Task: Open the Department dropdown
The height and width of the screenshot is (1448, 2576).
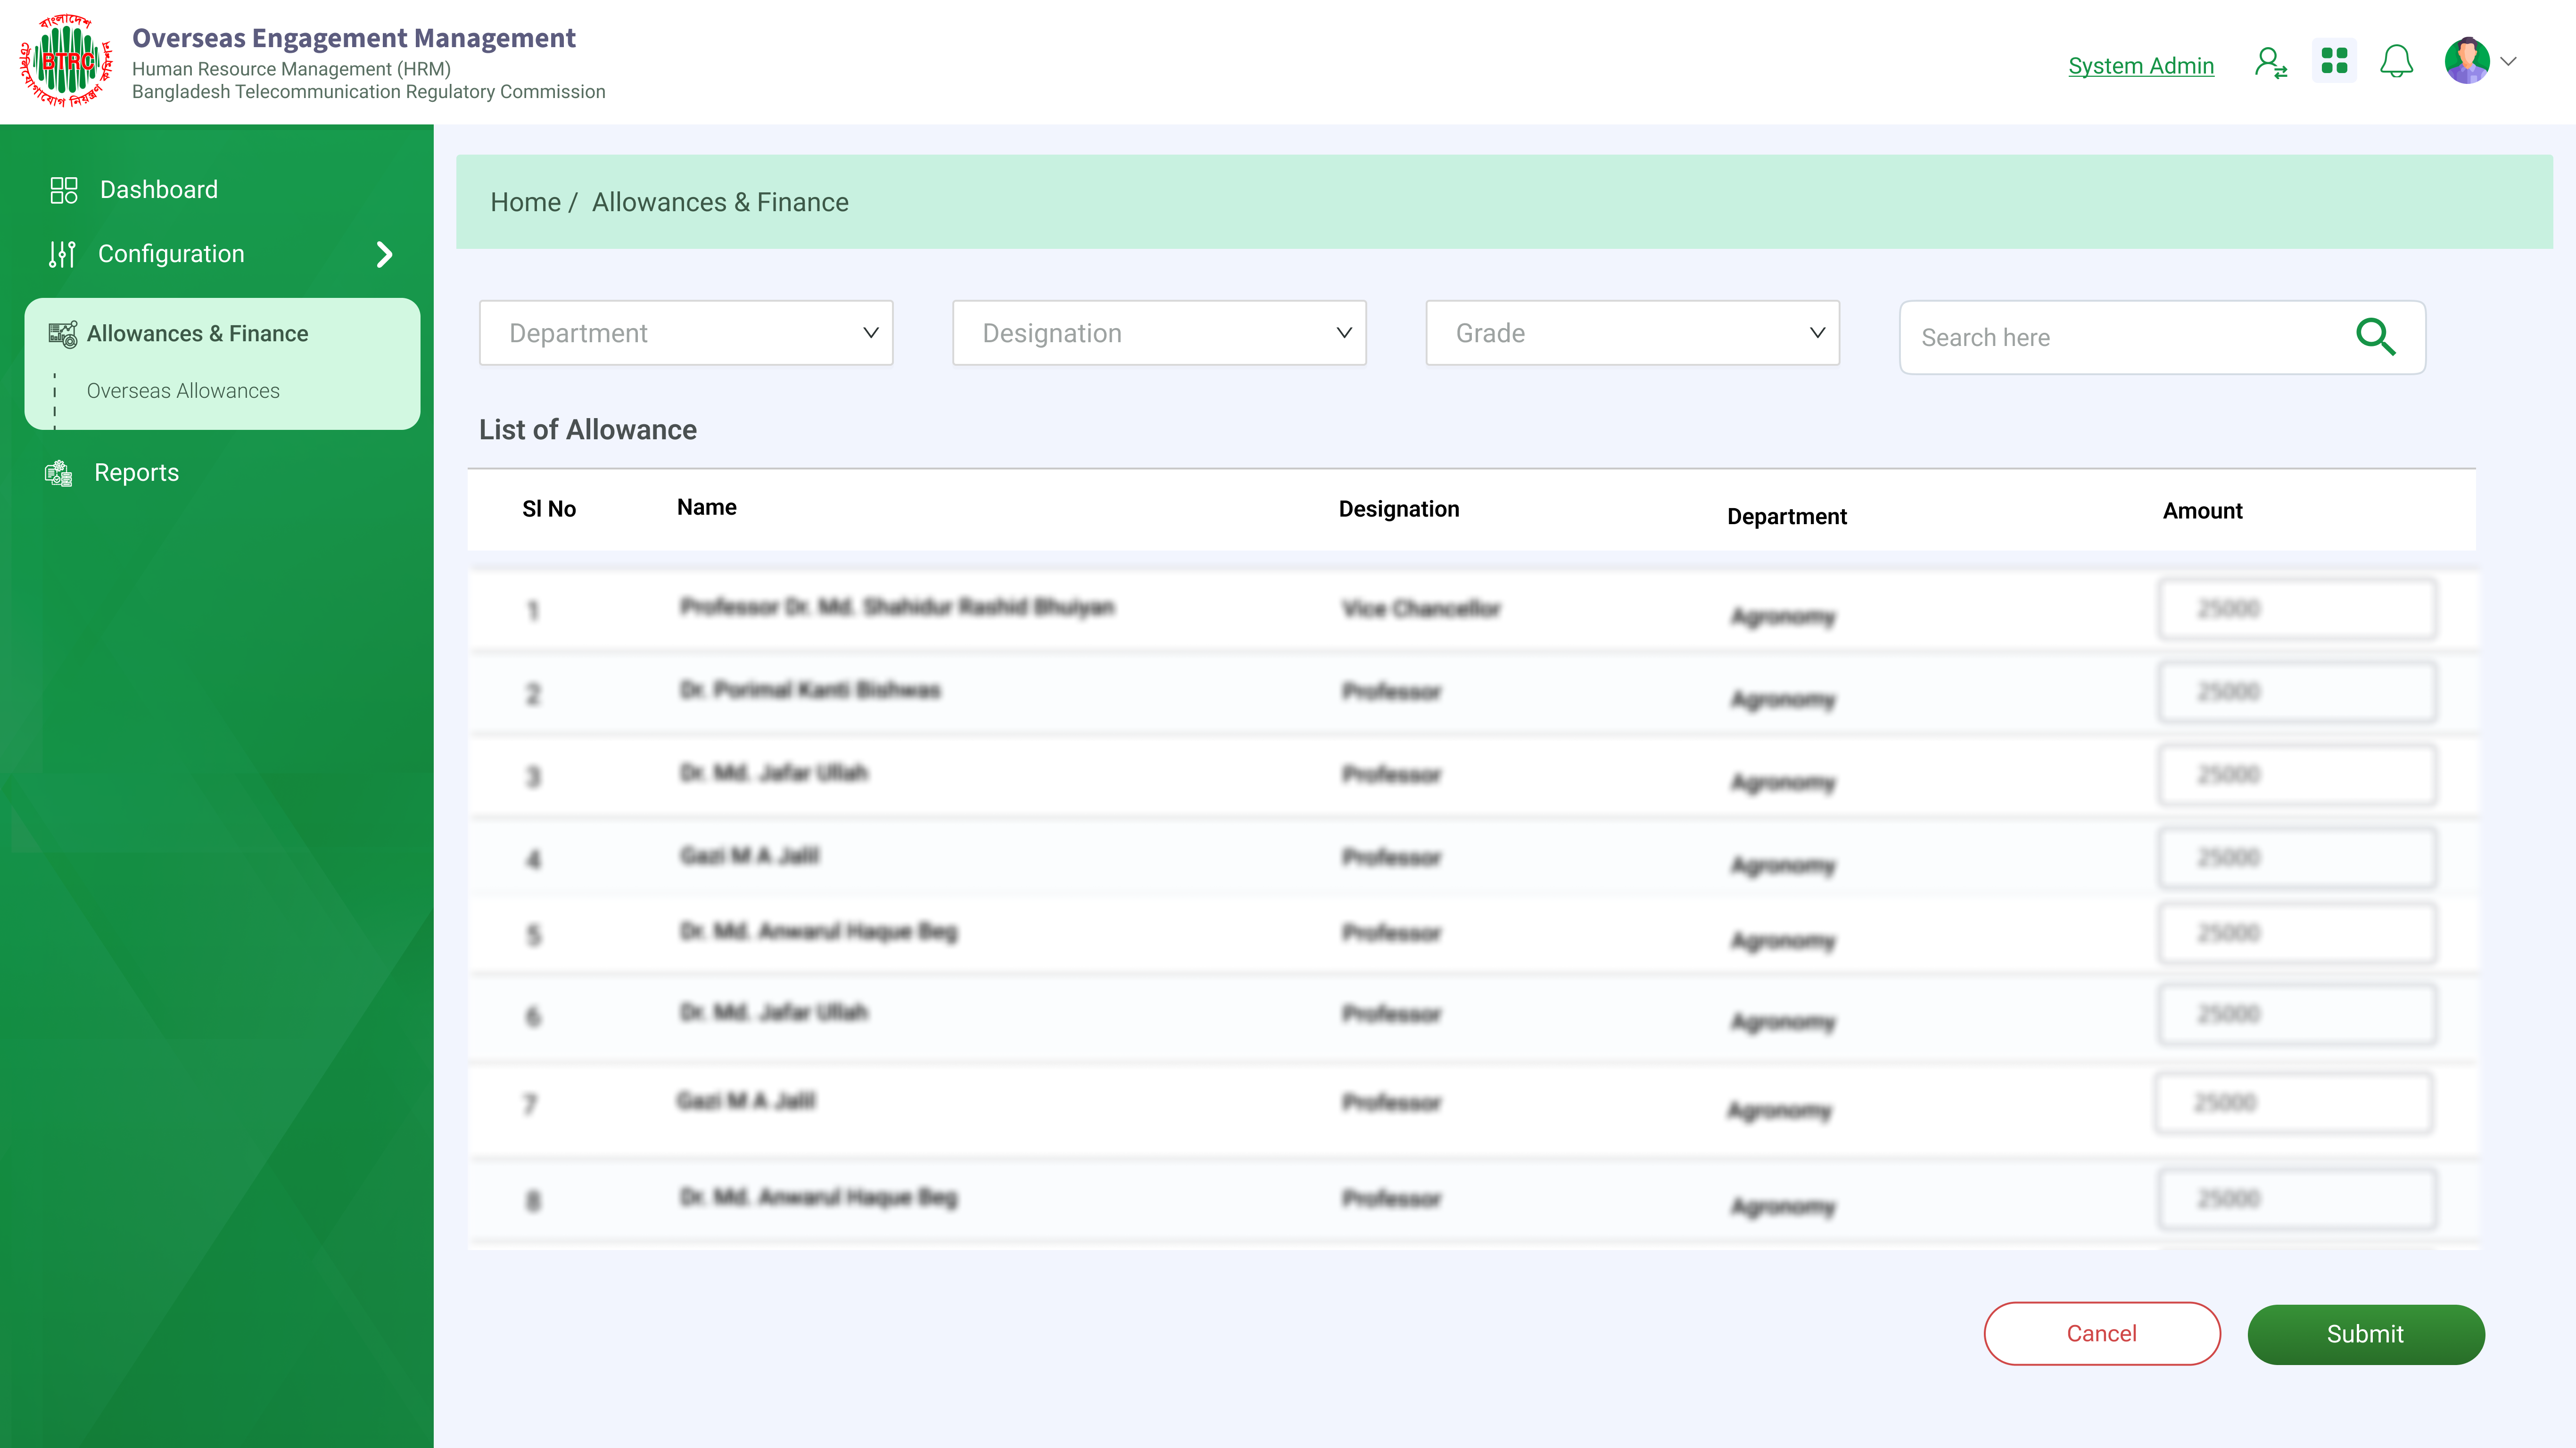Action: pos(686,333)
